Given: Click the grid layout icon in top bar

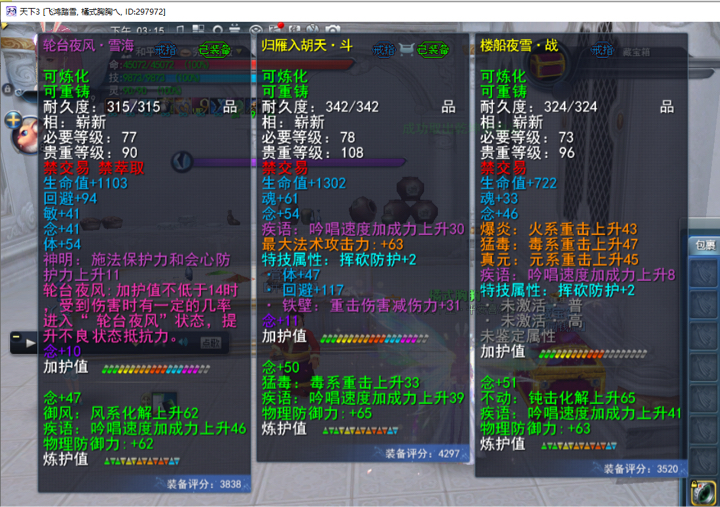Looking at the screenshot, I should 198,29.
